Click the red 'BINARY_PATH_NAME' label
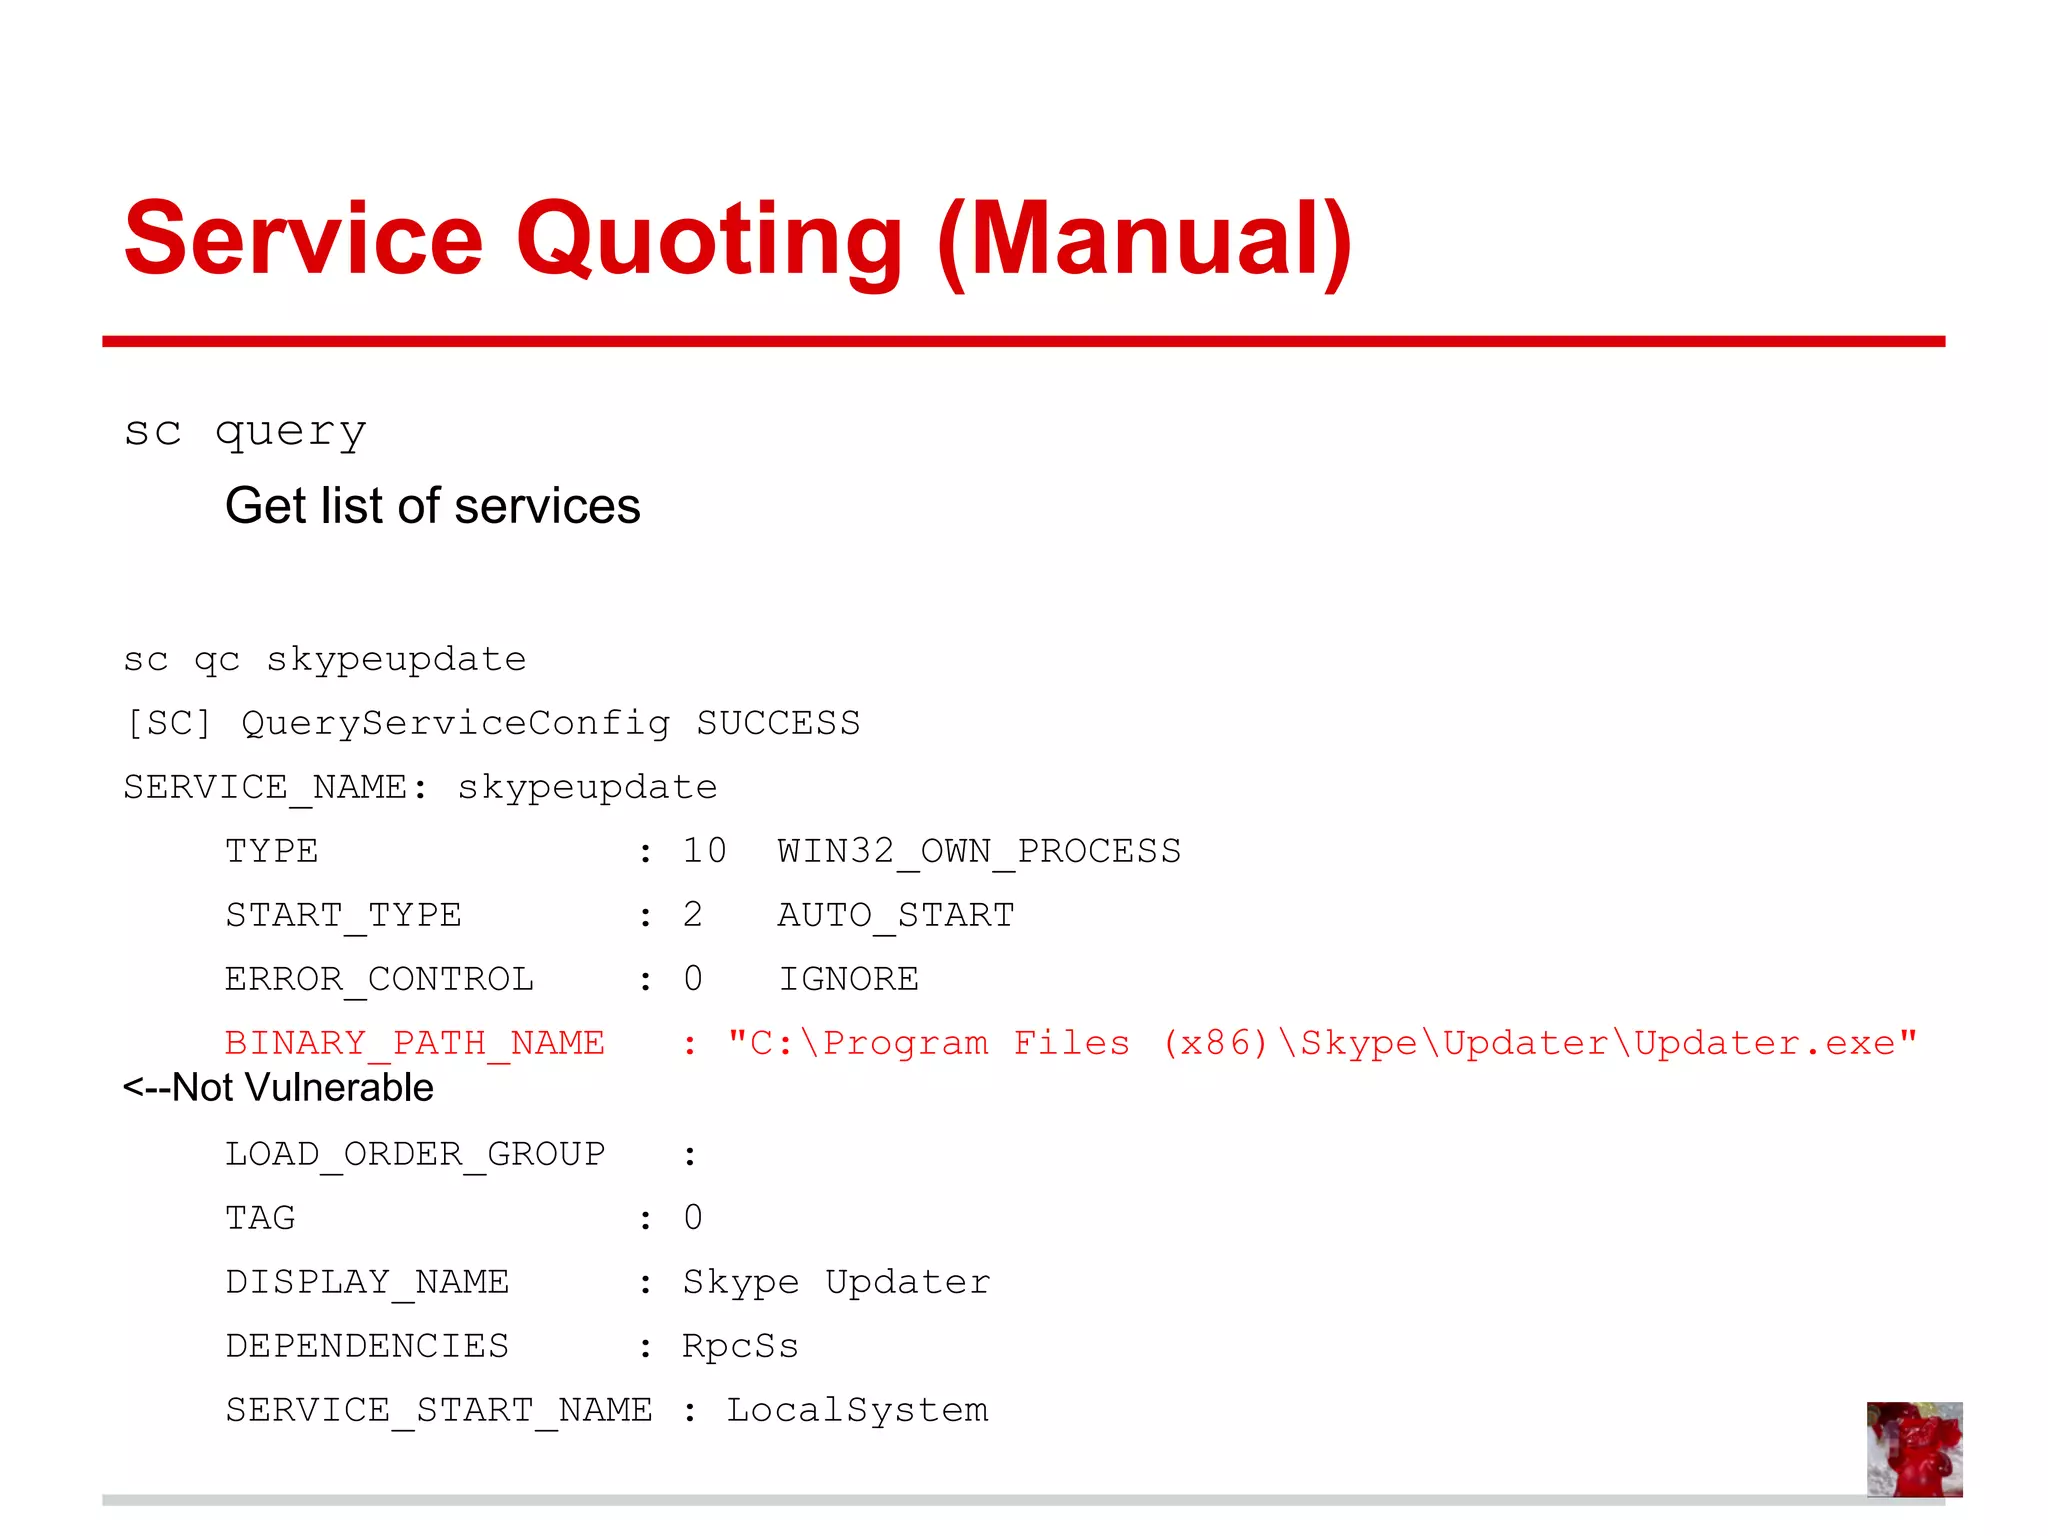The height and width of the screenshot is (1536, 2048). click(x=415, y=1044)
